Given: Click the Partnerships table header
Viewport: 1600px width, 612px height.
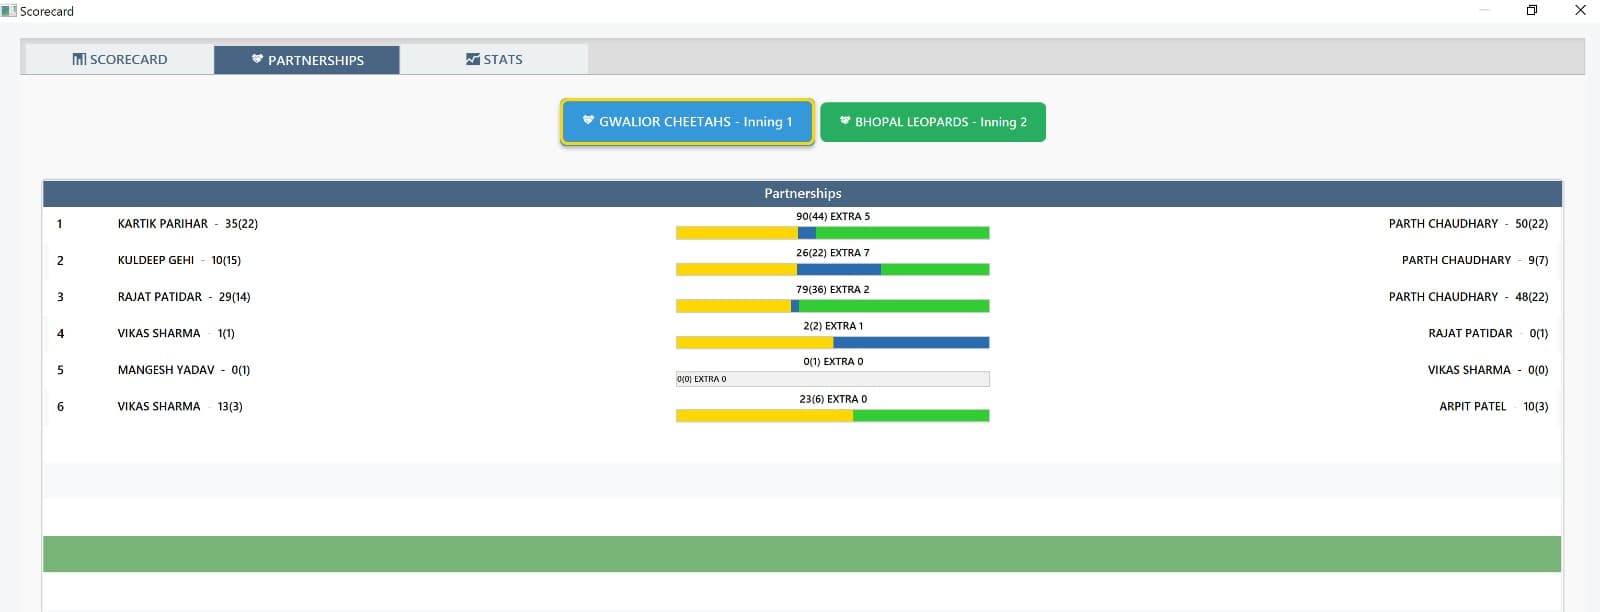Looking at the screenshot, I should [x=802, y=193].
